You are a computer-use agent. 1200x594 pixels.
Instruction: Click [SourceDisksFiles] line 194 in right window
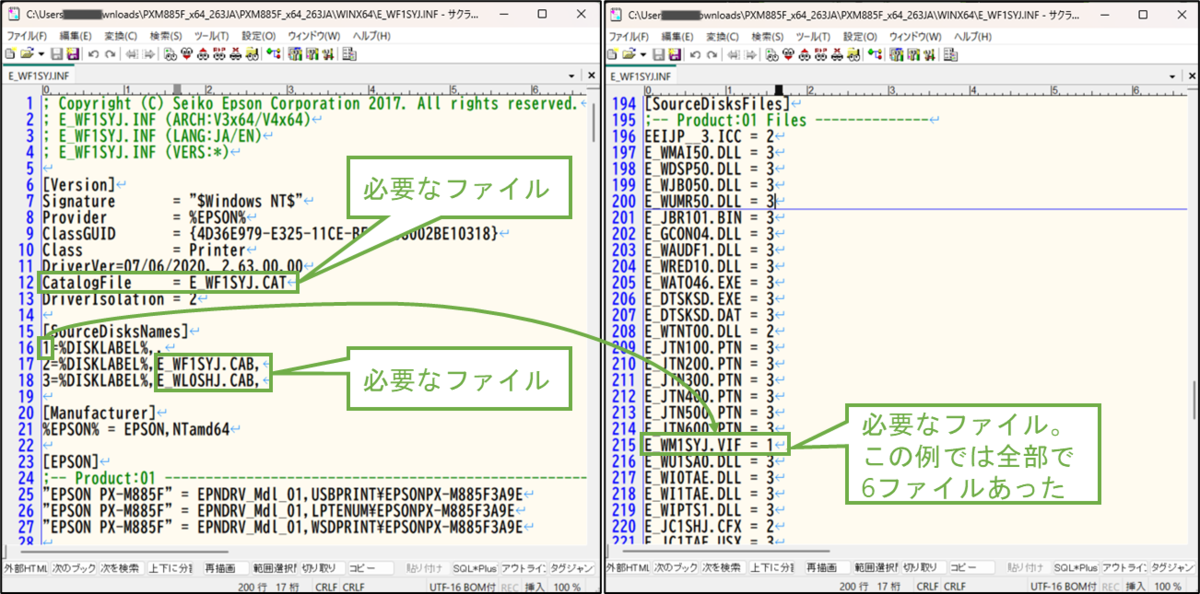coord(717,103)
